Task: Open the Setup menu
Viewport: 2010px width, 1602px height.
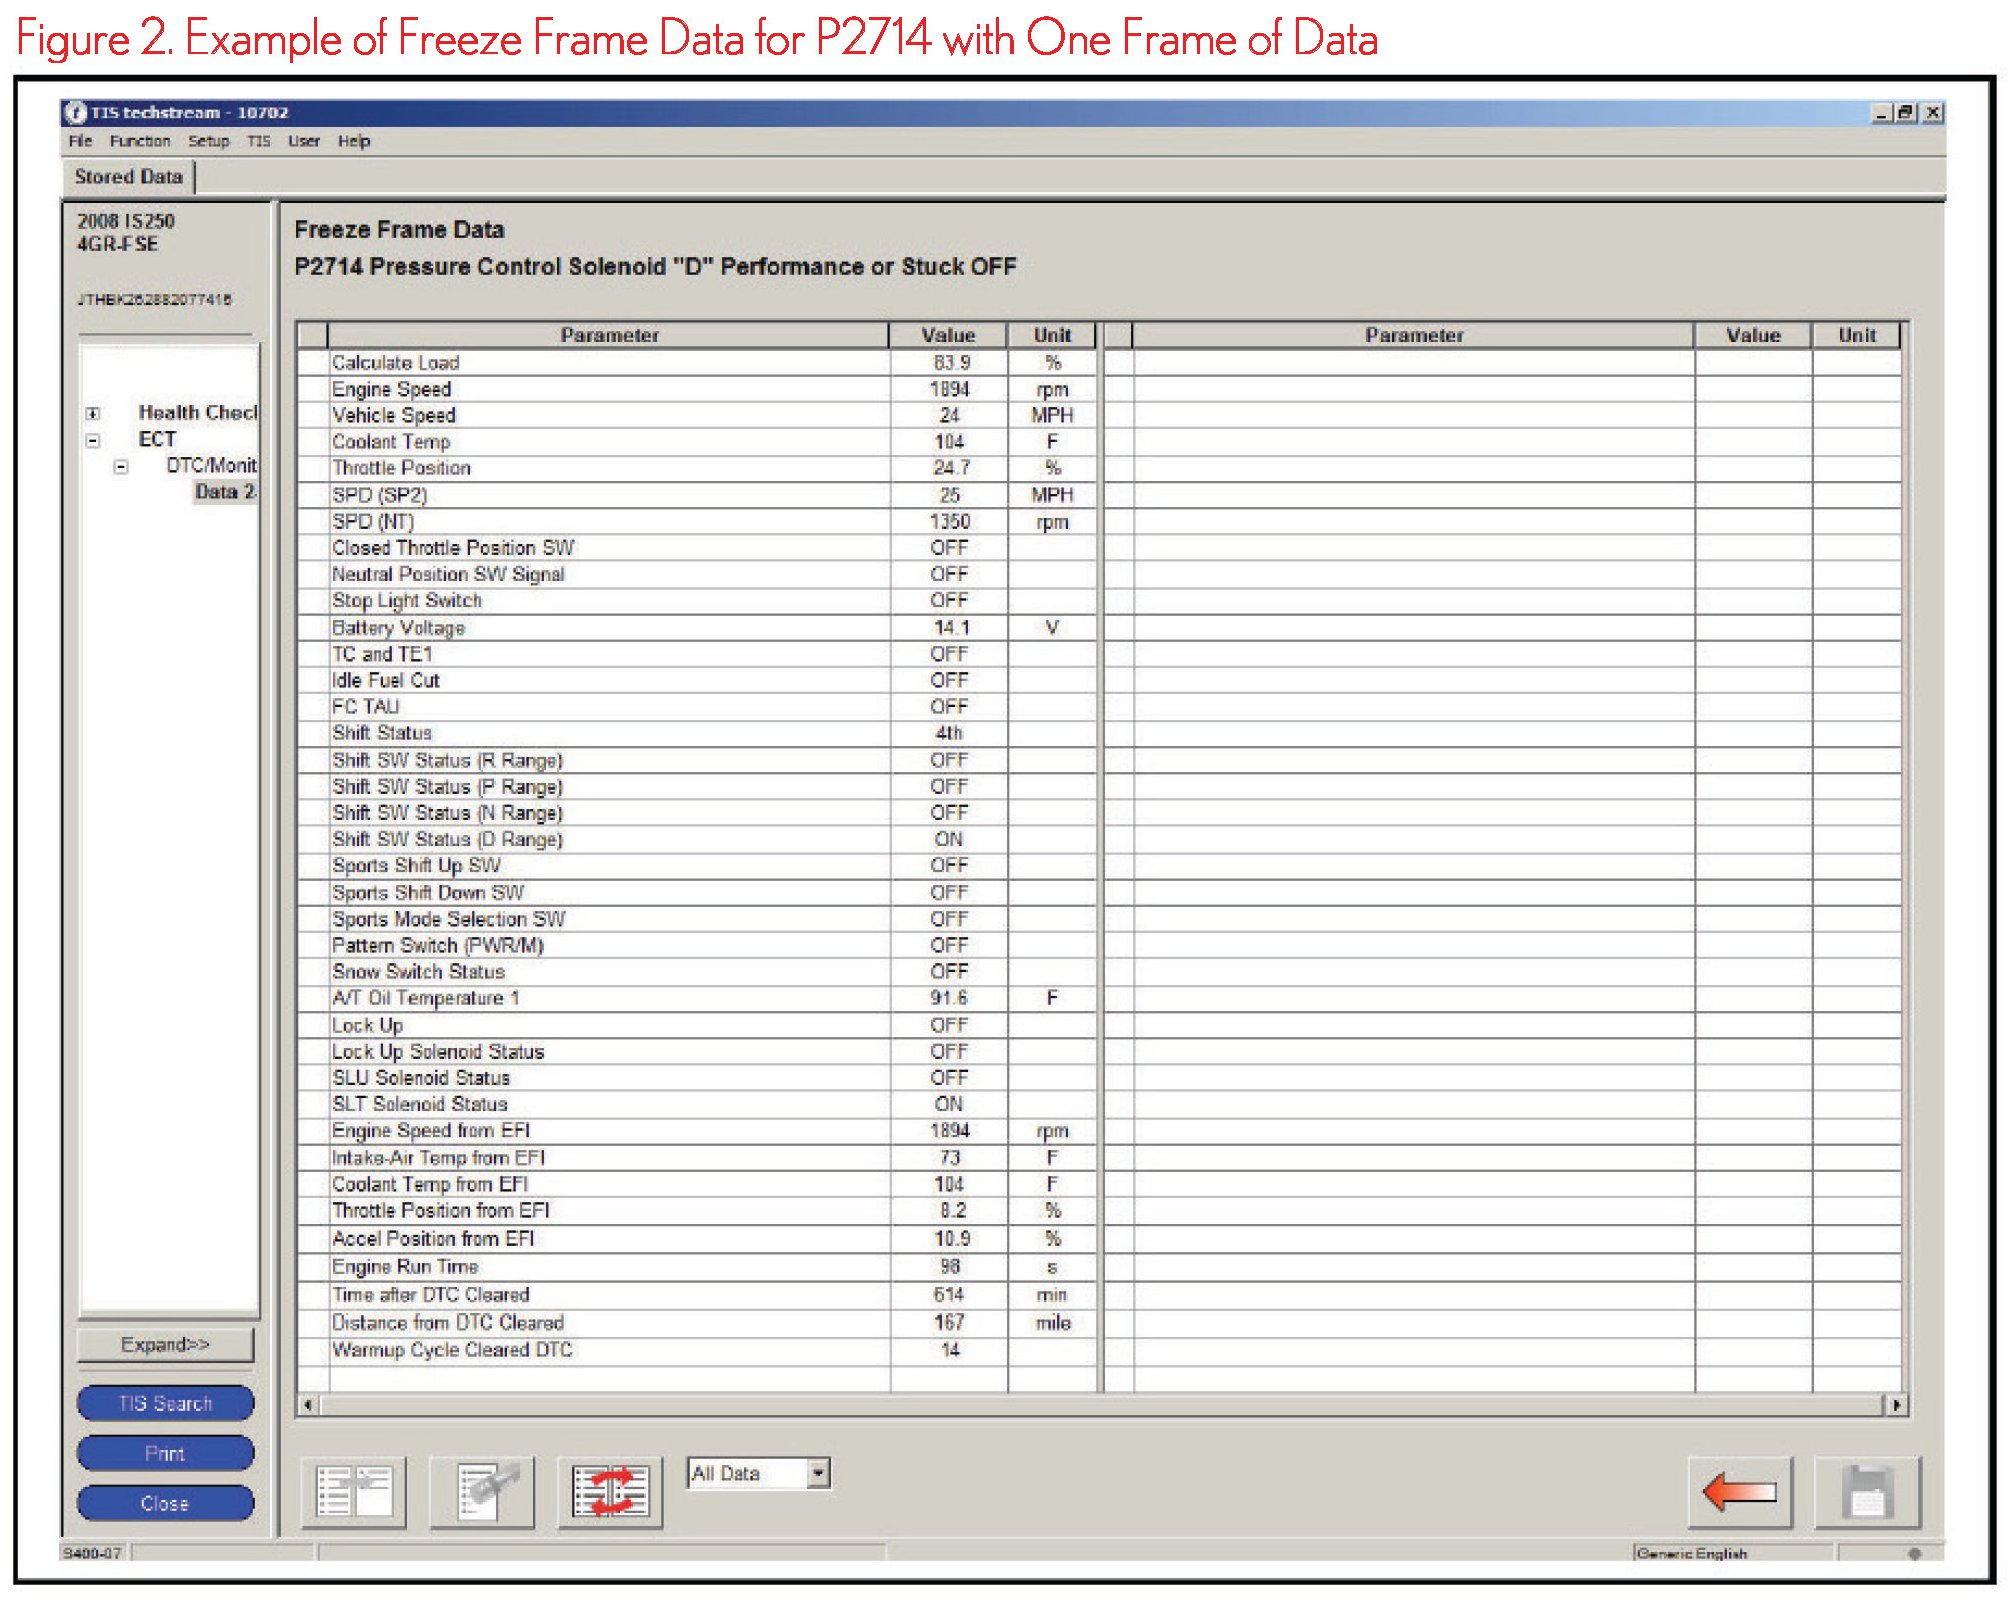Action: (208, 141)
